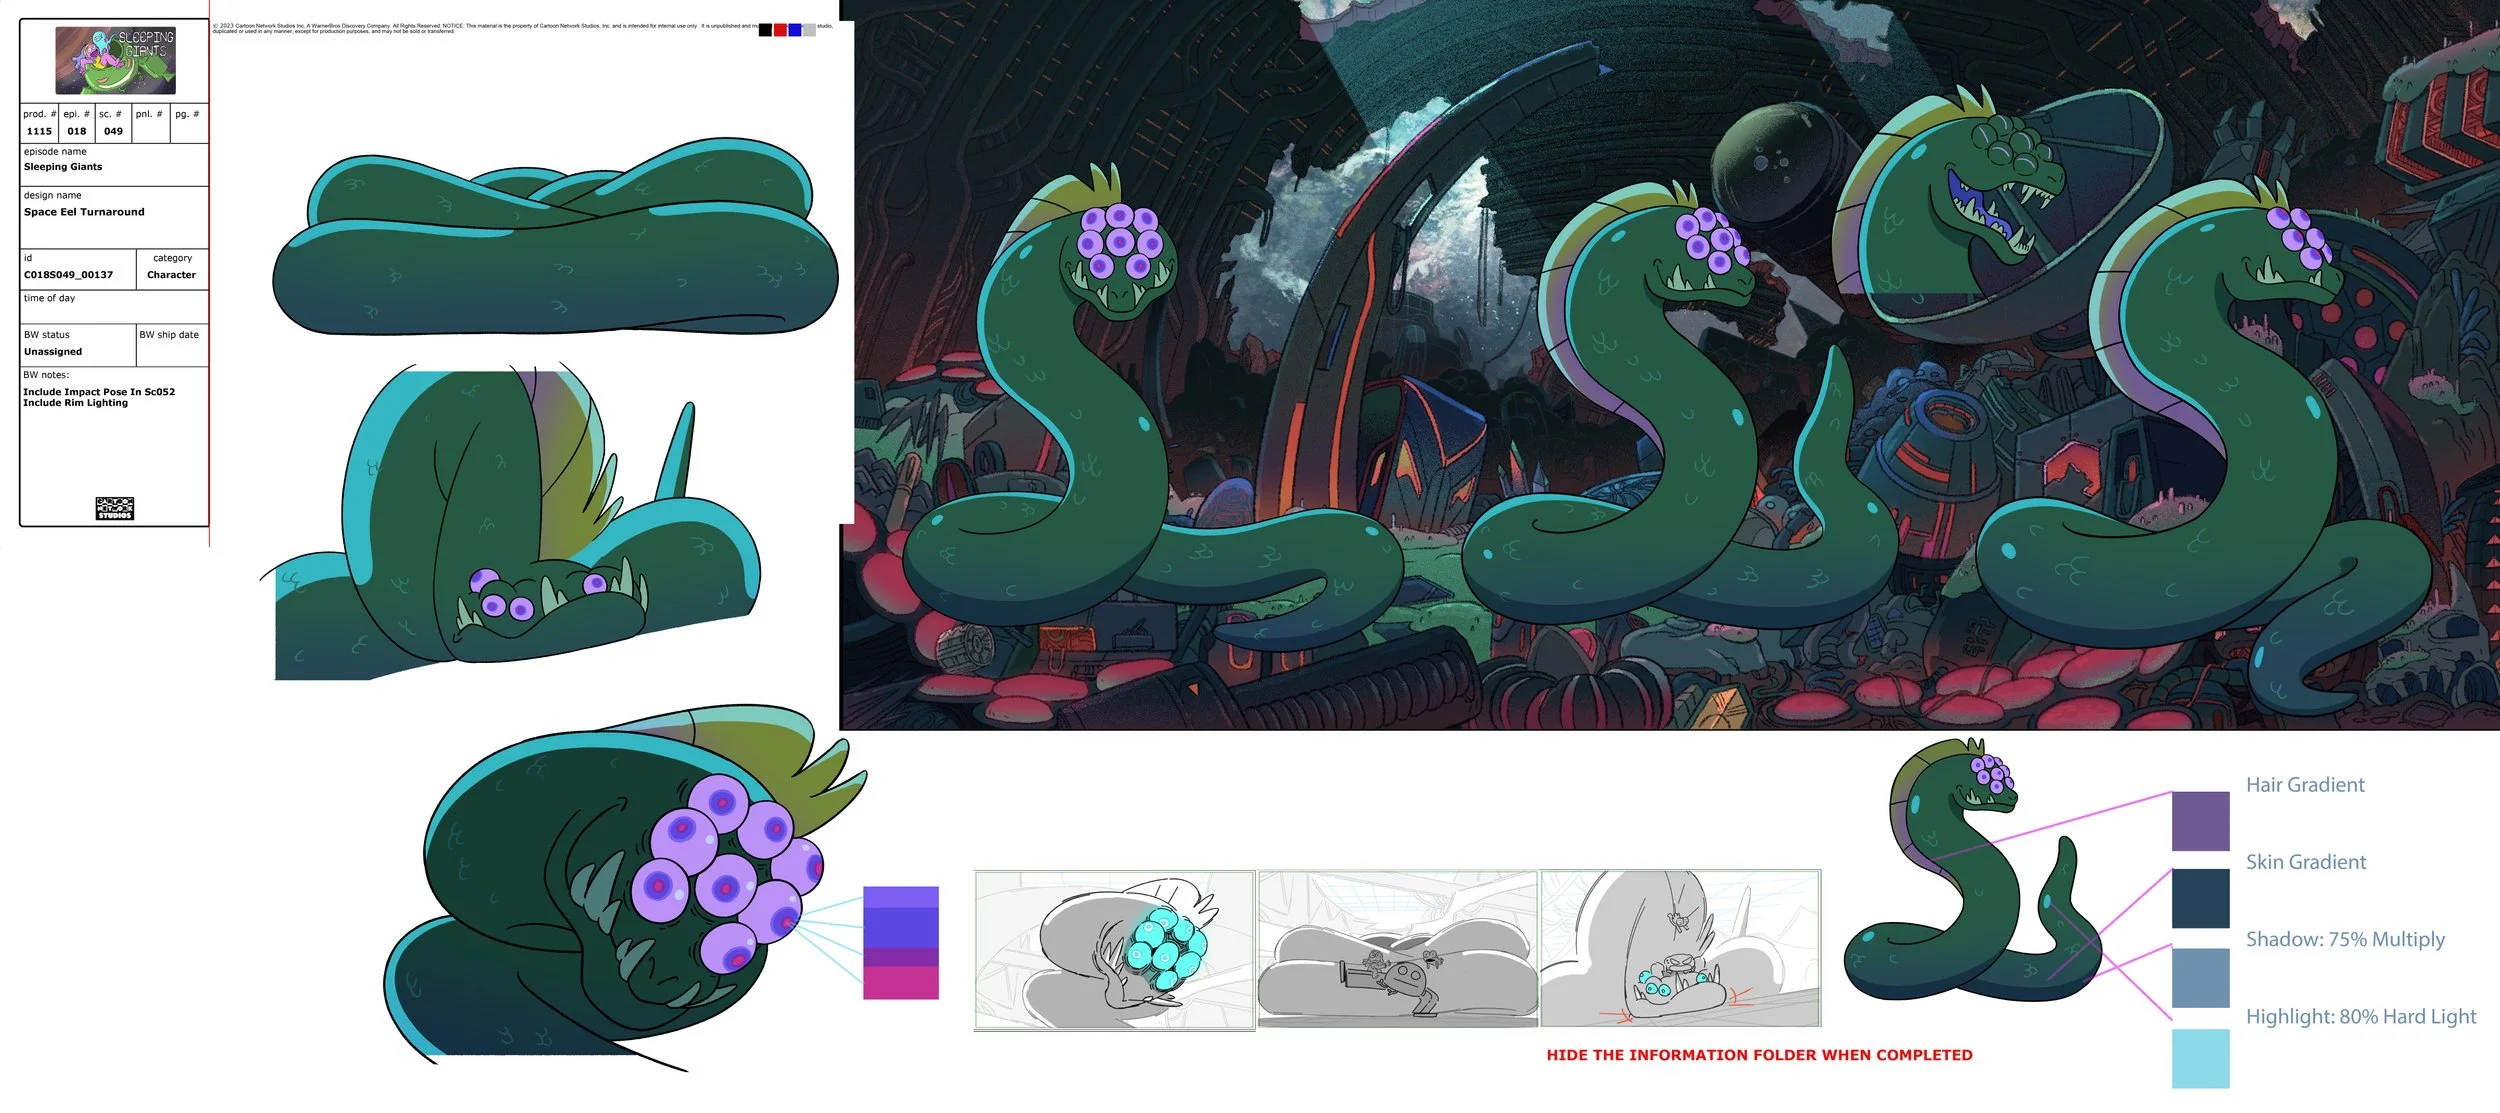The width and height of the screenshot is (2500, 1113).
Task: Pick the Shadow 75% Multiply swatch
Action: pos(2200,978)
